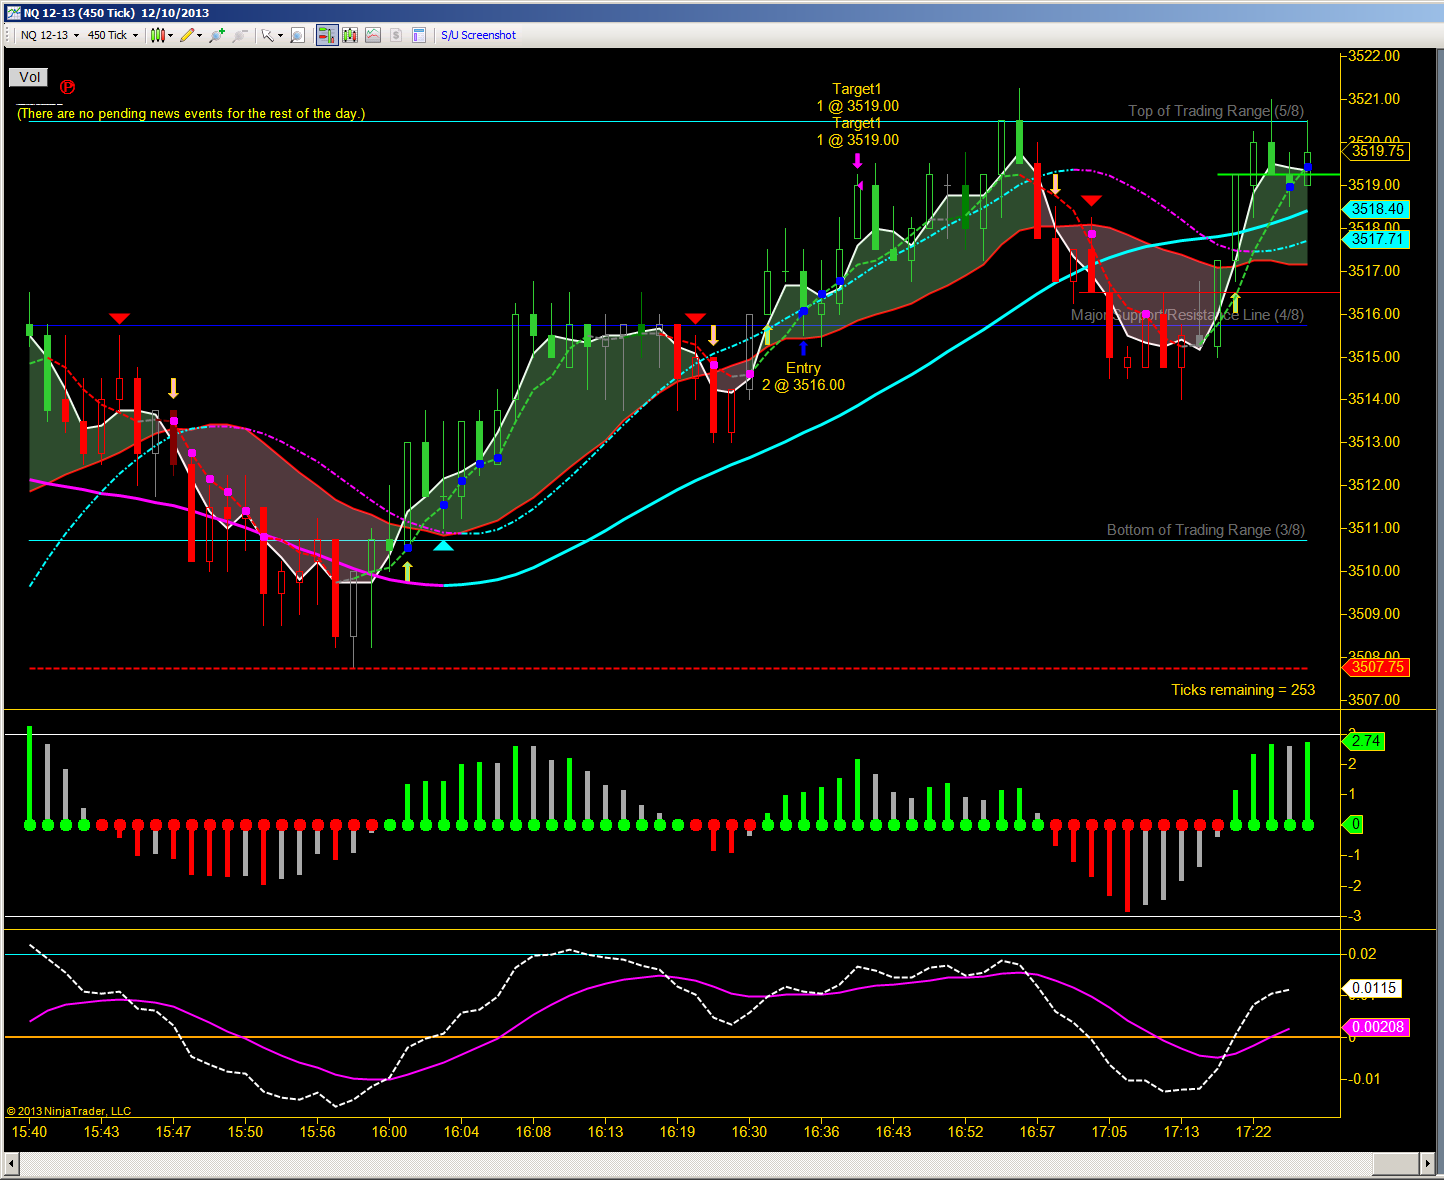
Task: Click the red circled P icon
Action: tap(67, 87)
